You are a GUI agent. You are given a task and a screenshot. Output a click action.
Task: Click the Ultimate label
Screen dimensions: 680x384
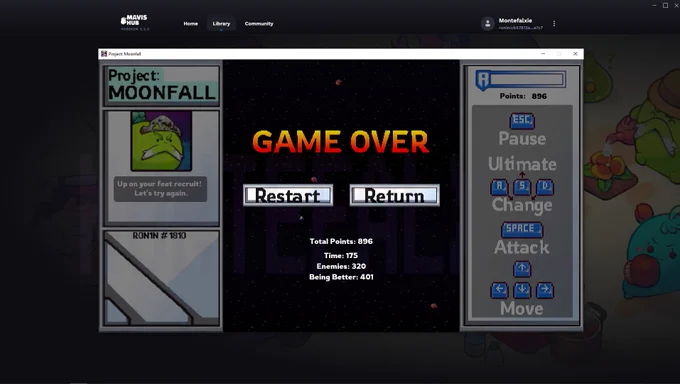(x=522, y=164)
